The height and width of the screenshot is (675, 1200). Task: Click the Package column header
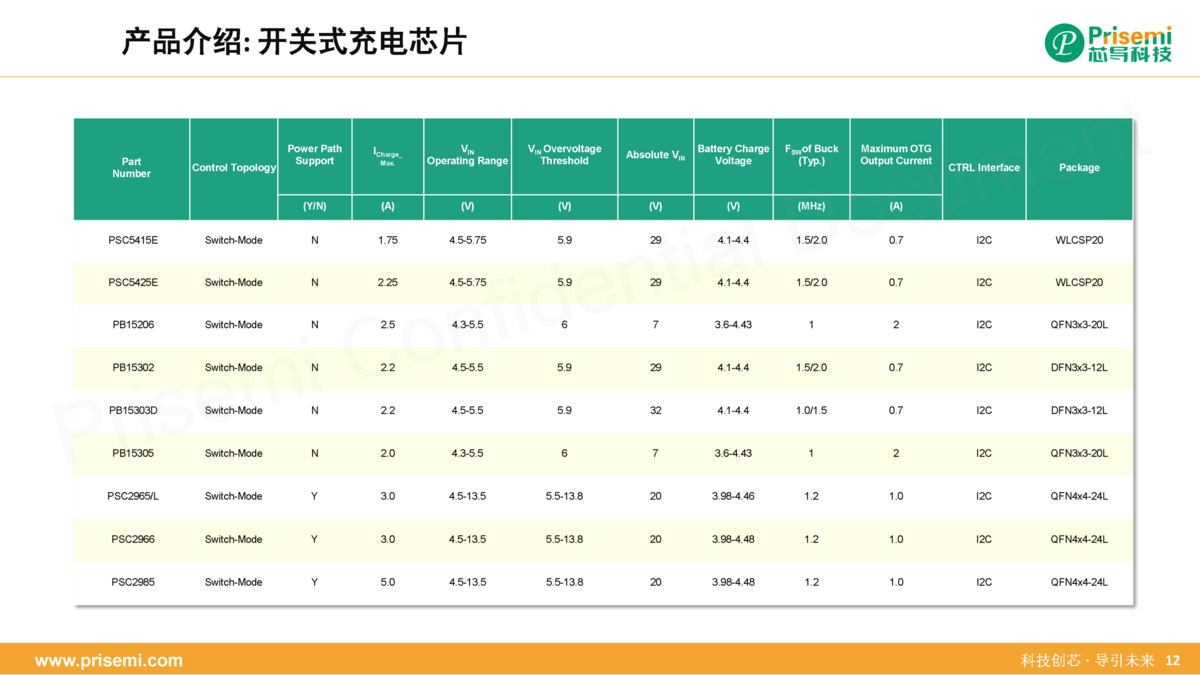point(1078,168)
